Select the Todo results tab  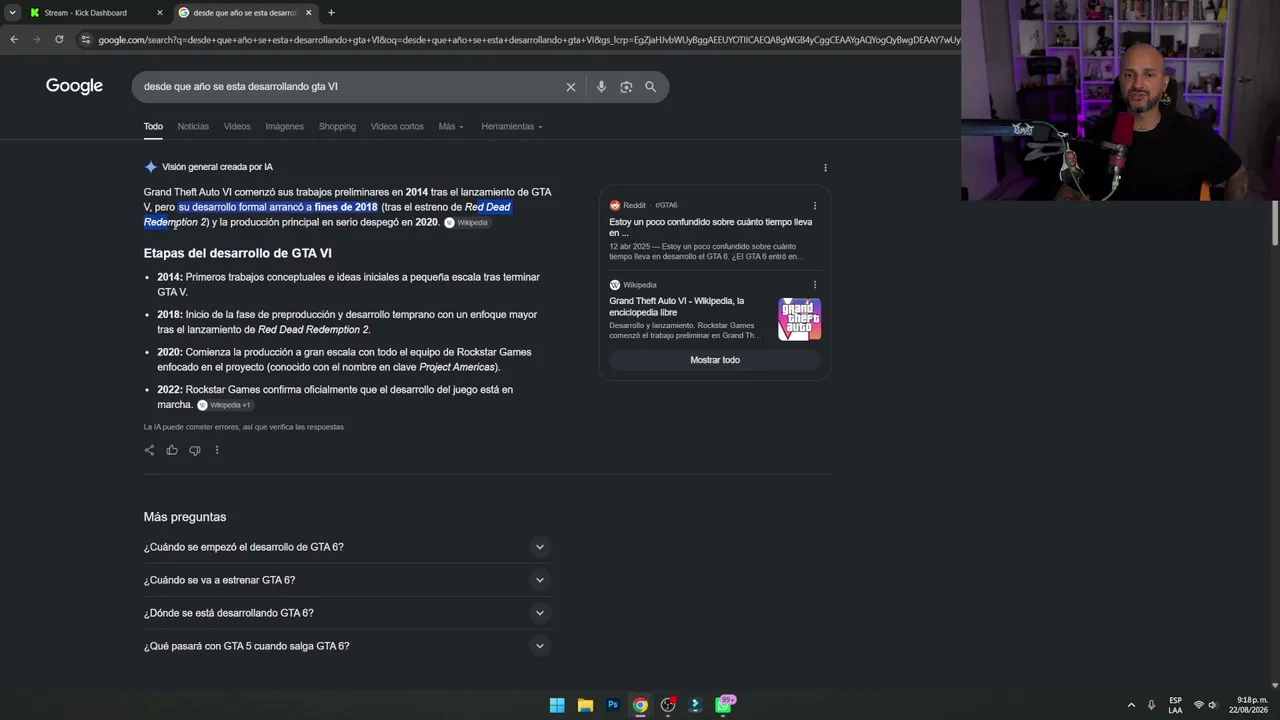pyautogui.click(x=153, y=127)
